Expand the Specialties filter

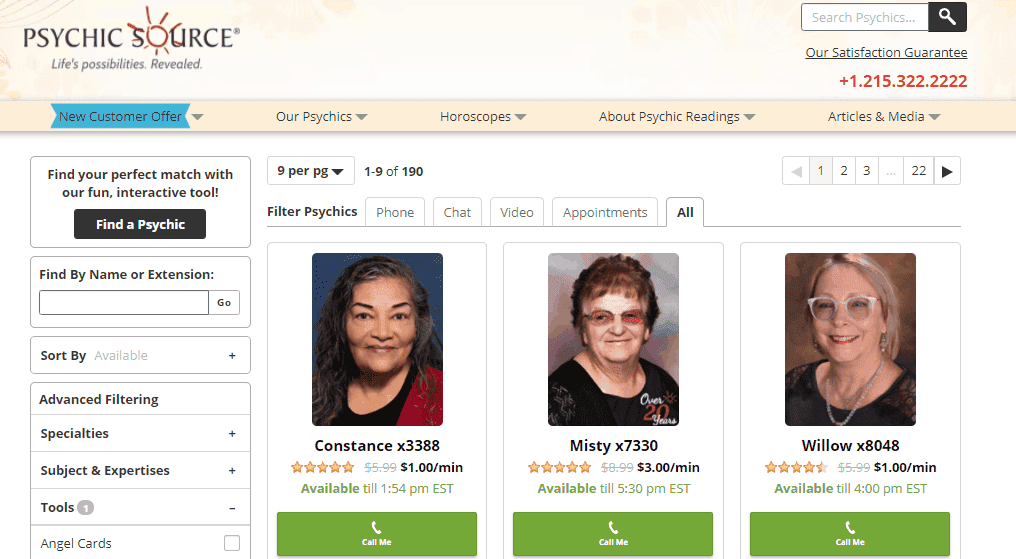coord(232,433)
